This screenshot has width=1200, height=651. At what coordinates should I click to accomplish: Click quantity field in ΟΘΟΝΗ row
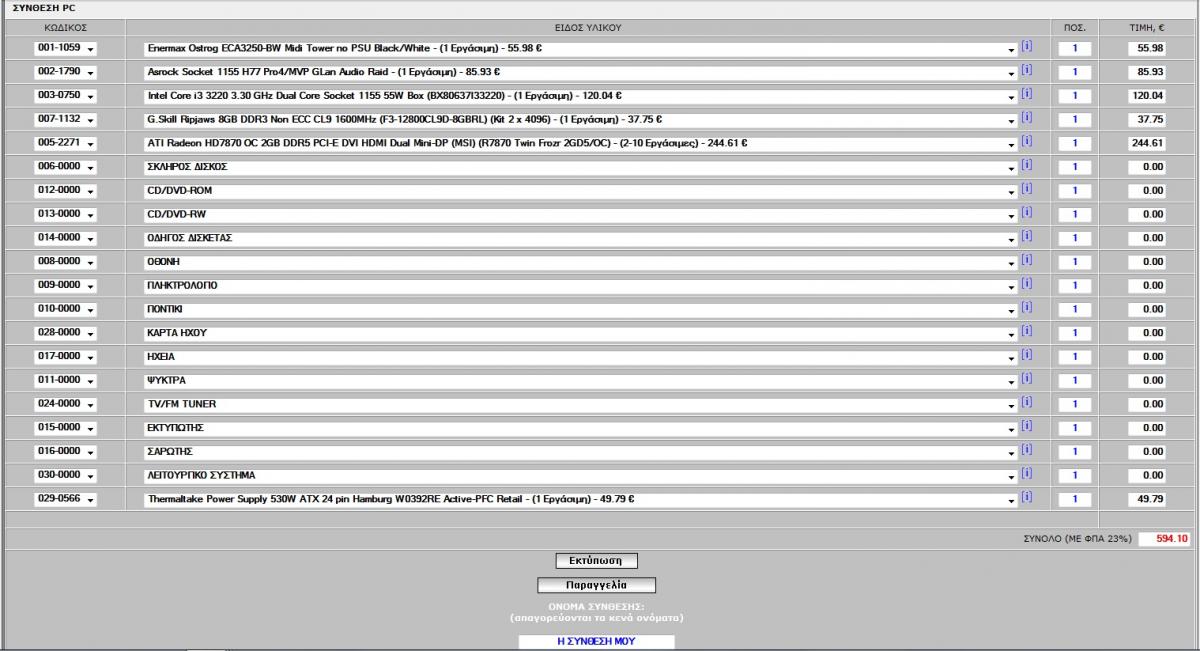pos(1075,262)
